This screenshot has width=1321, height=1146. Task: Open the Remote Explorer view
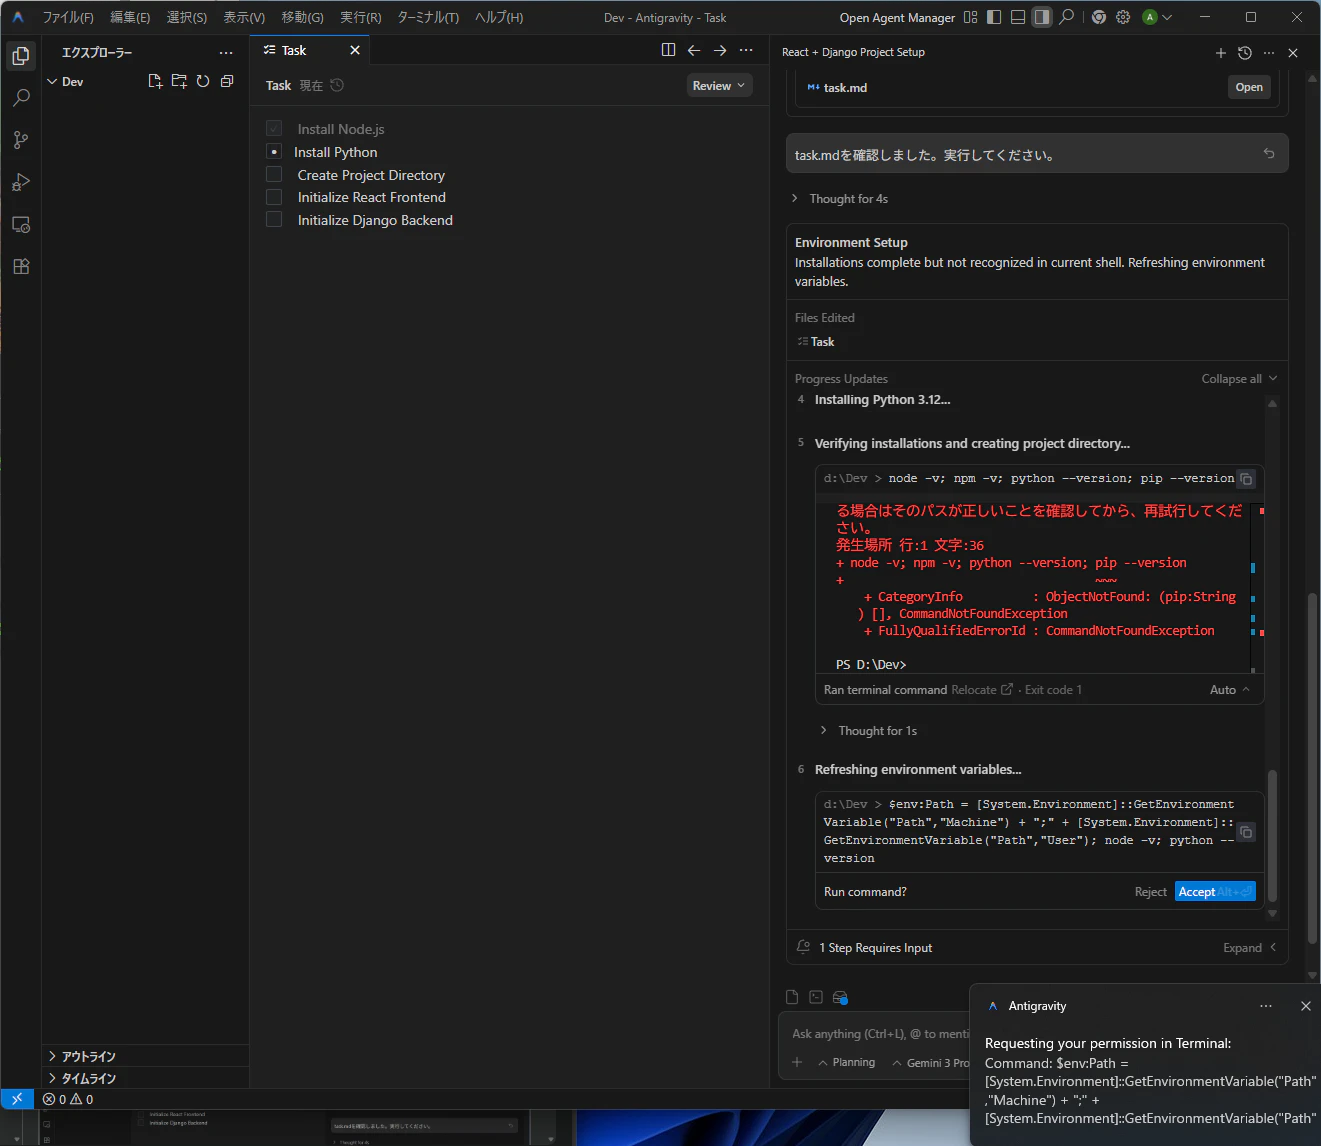pos(21,224)
